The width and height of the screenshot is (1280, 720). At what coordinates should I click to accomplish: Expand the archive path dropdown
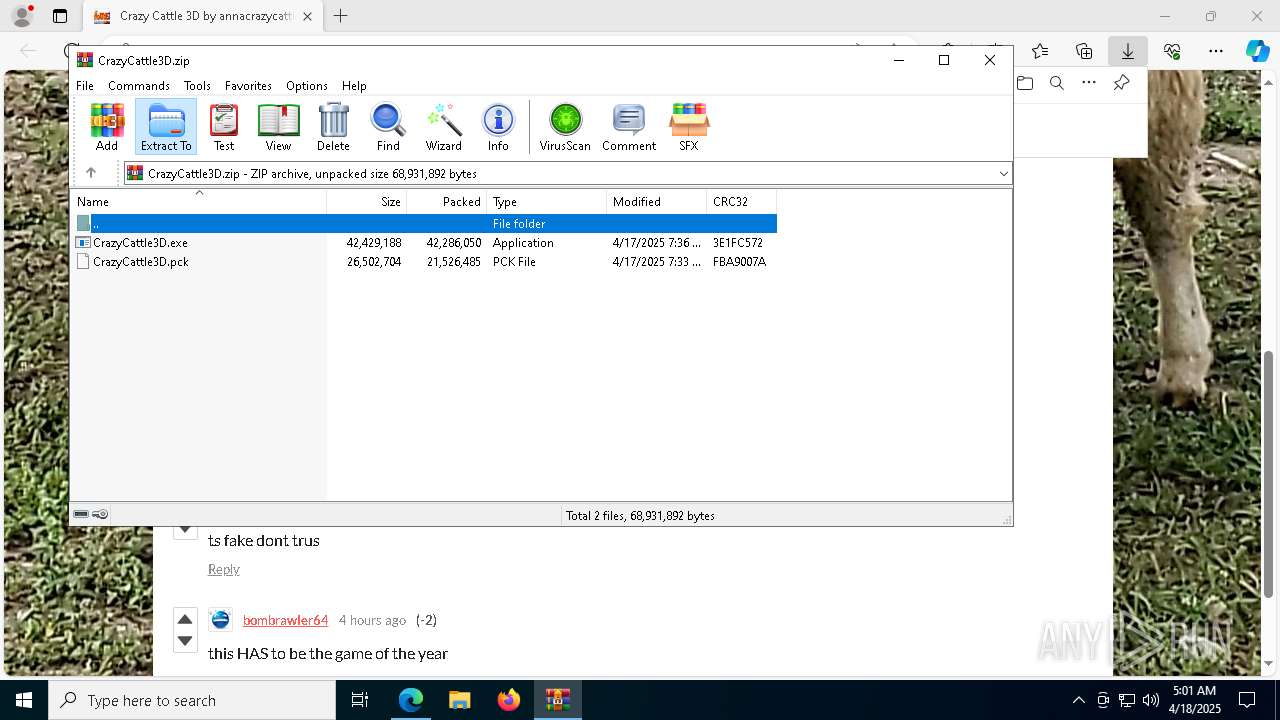pos(1003,174)
